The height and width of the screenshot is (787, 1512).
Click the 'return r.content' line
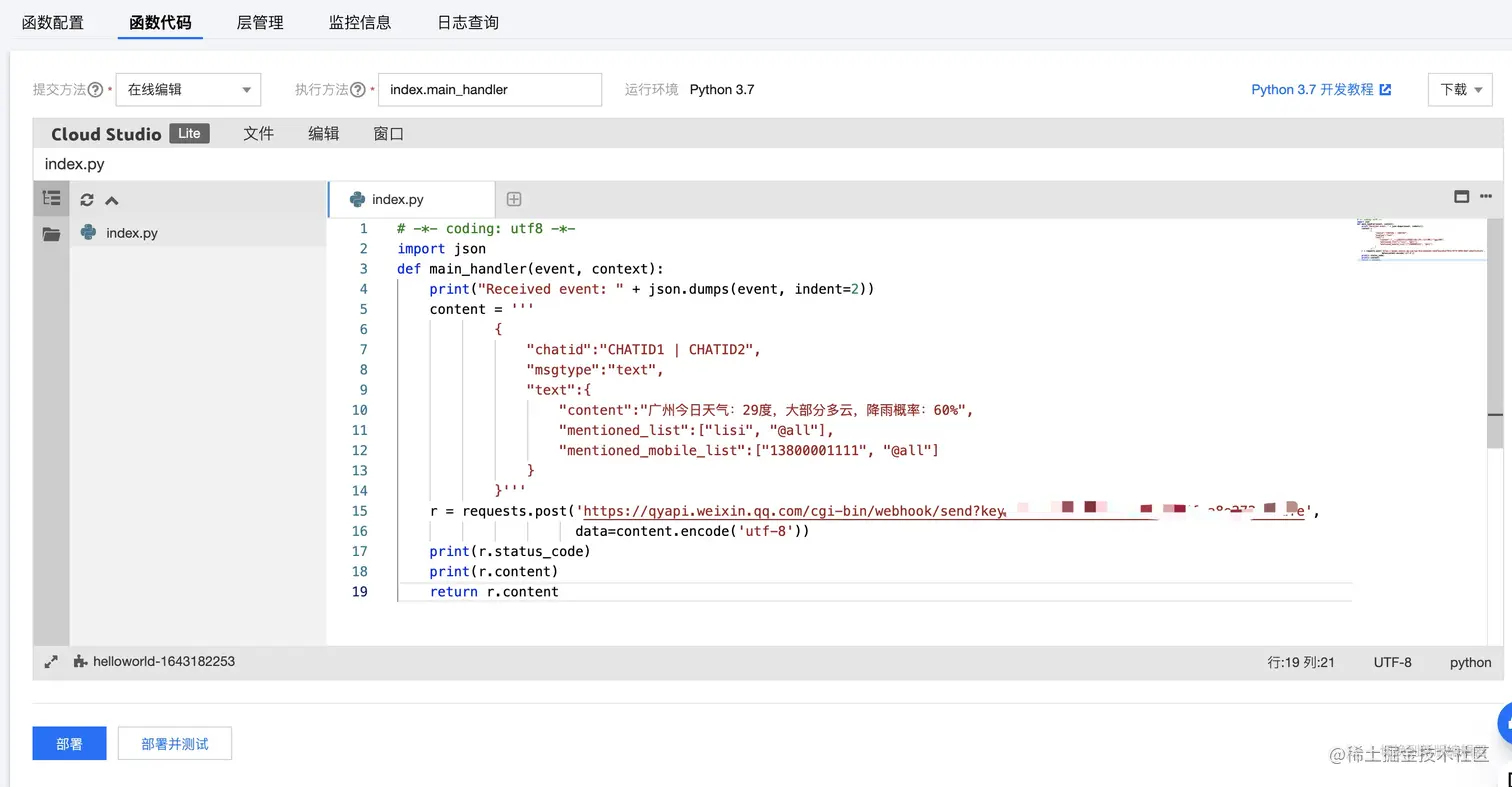click(494, 592)
